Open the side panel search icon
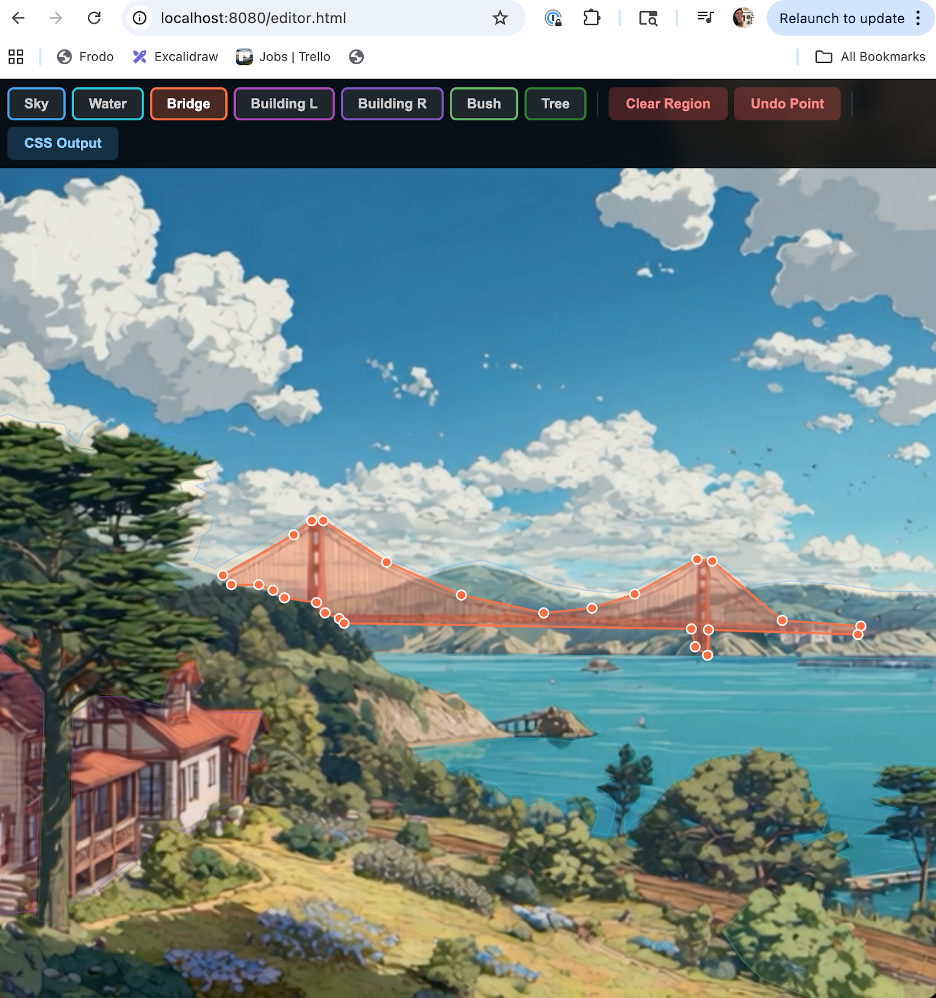Screen dimensions: 936x998 648,18
